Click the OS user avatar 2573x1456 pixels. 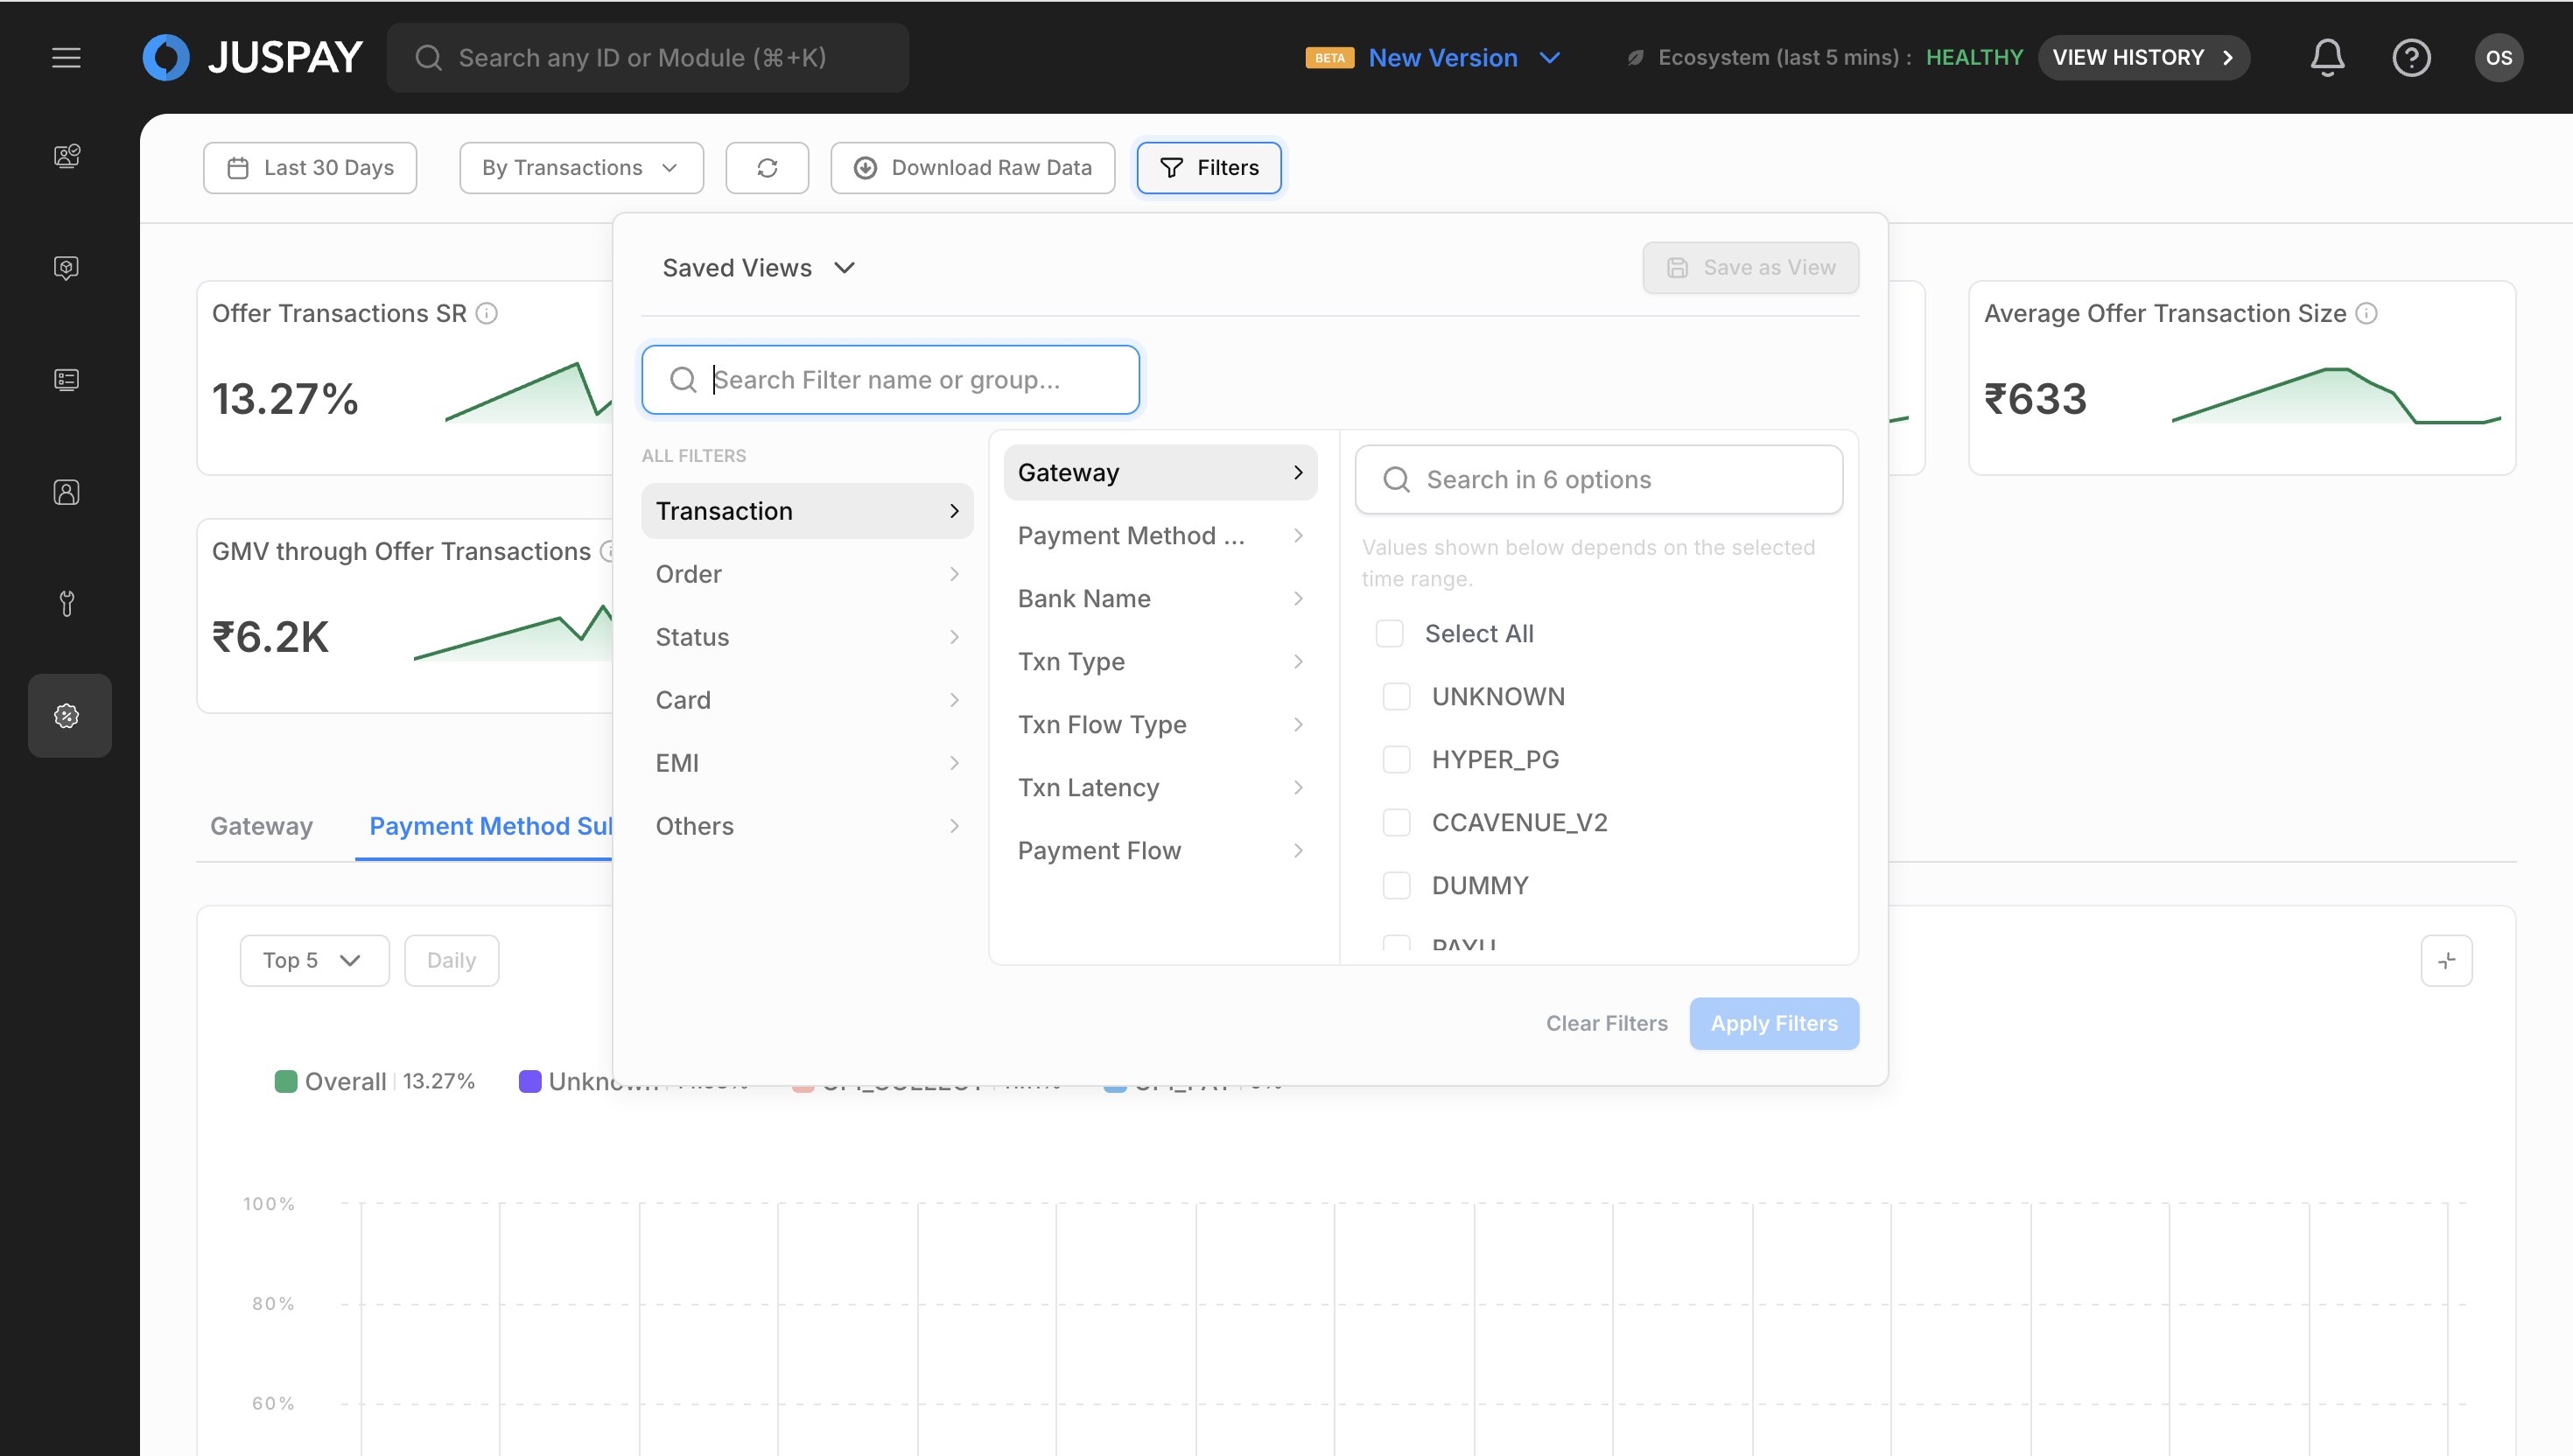pyautogui.click(x=2498, y=58)
